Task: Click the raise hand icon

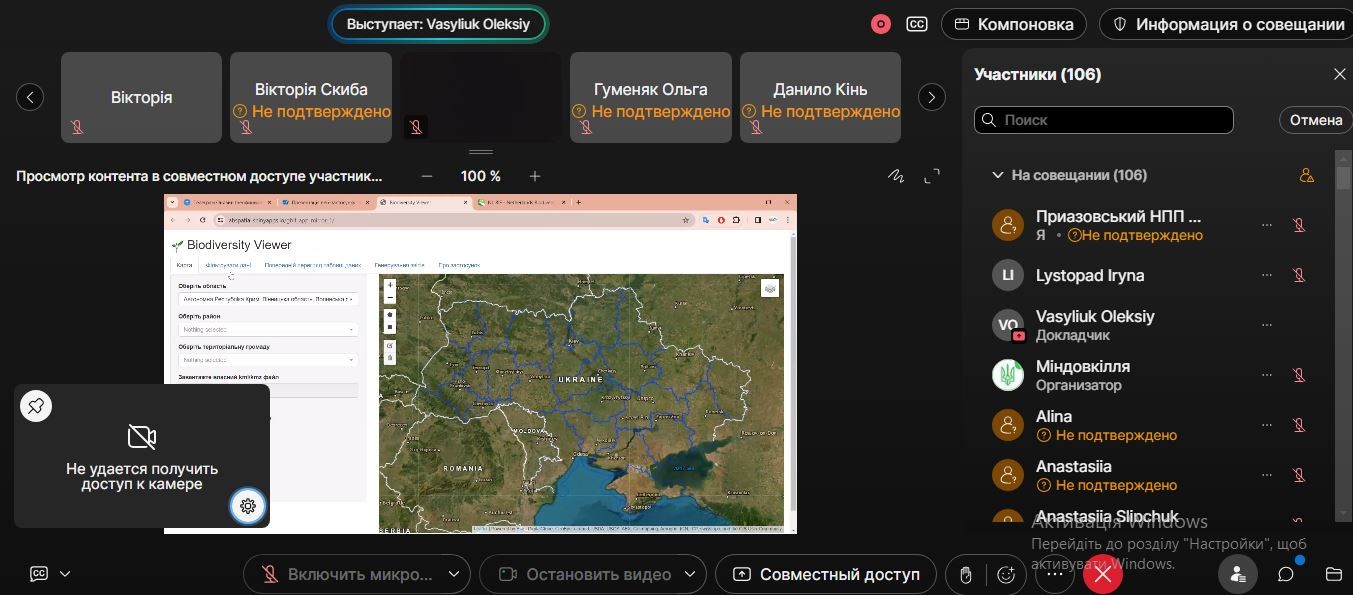Action: pos(965,575)
